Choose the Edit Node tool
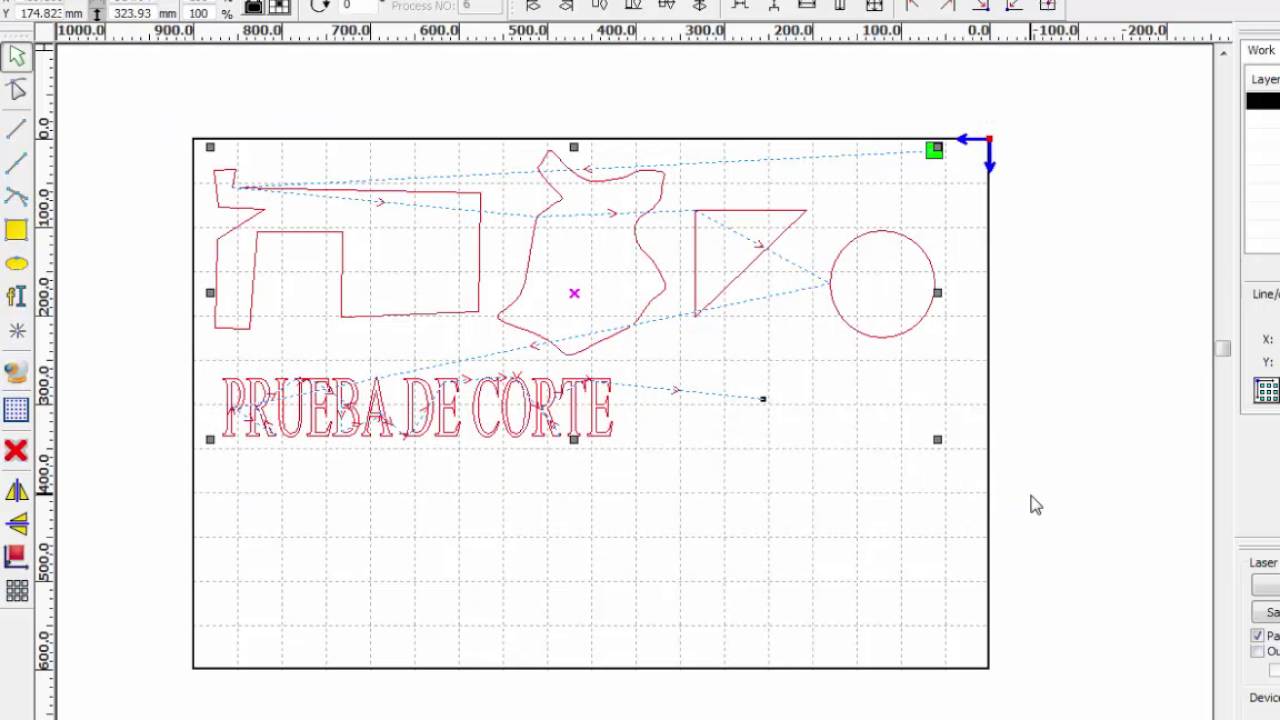 [16, 91]
